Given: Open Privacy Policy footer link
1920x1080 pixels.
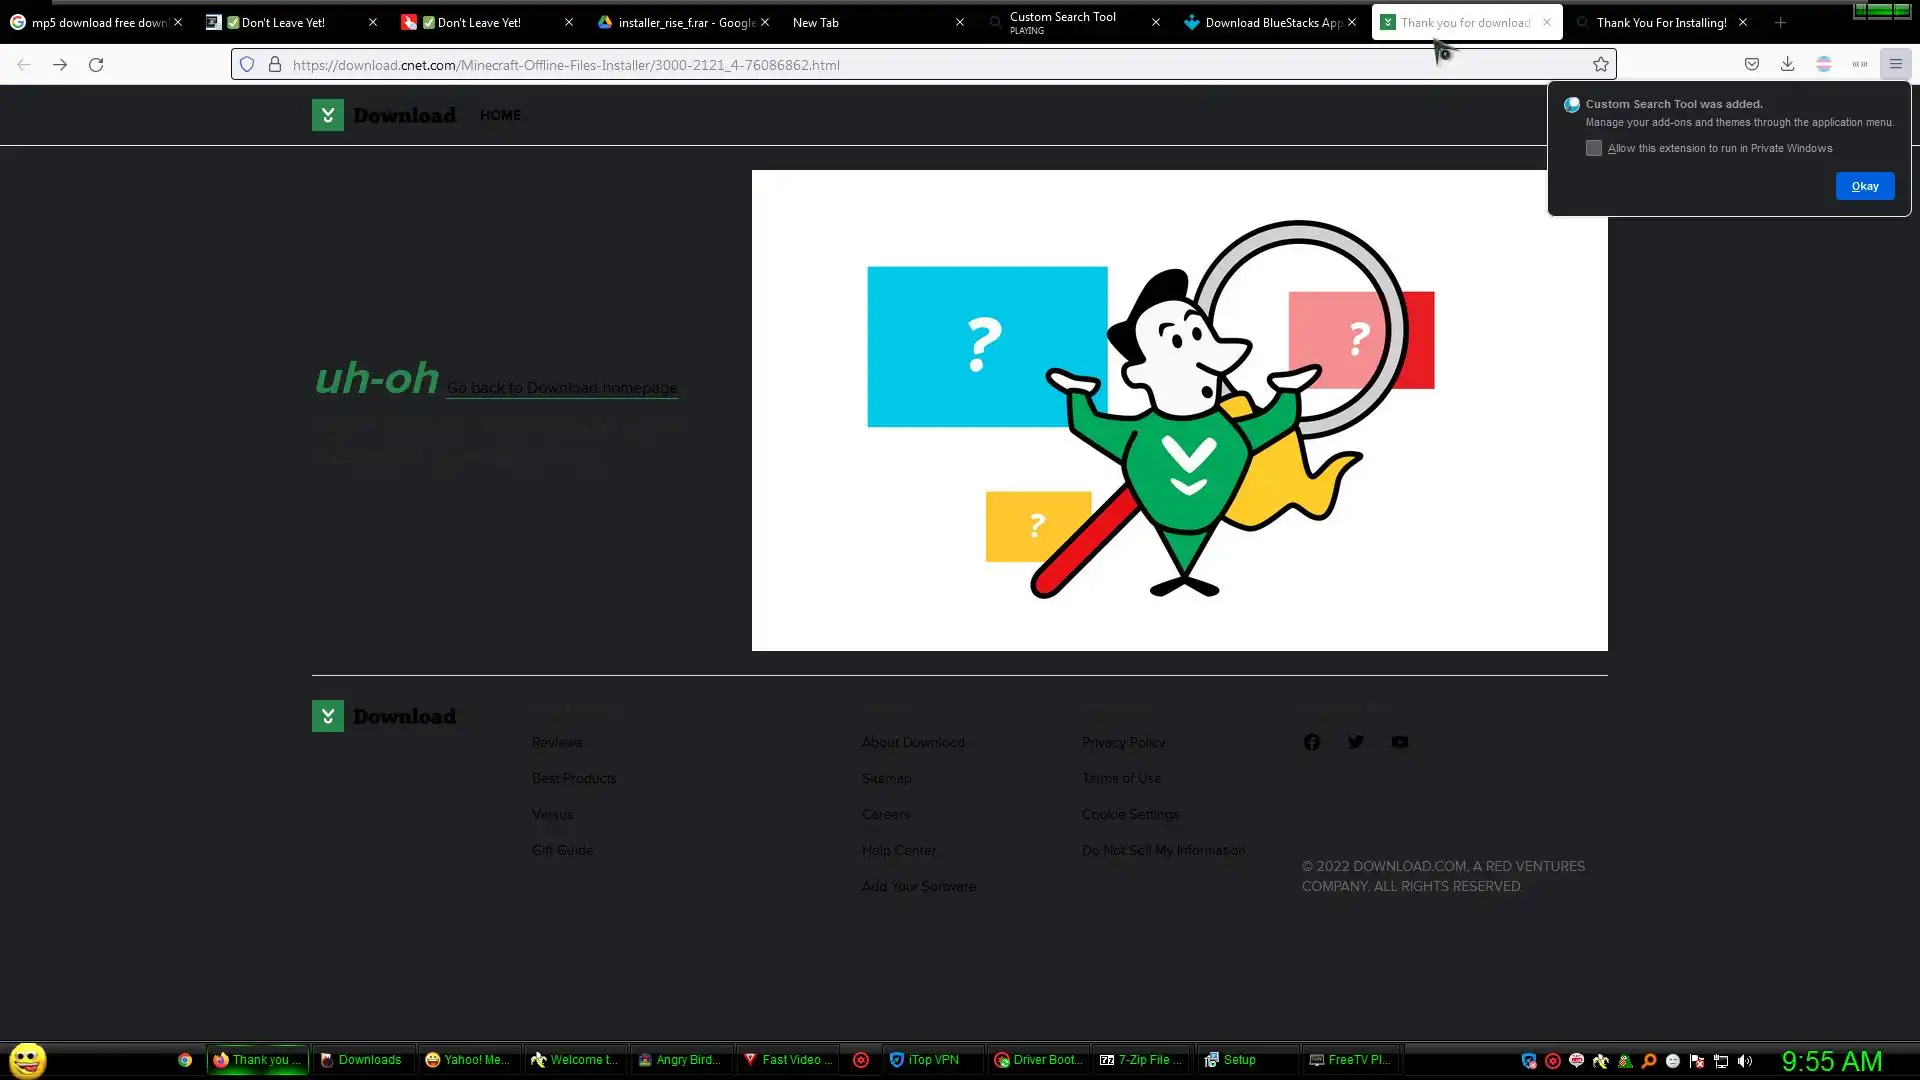Looking at the screenshot, I should (1123, 742).
